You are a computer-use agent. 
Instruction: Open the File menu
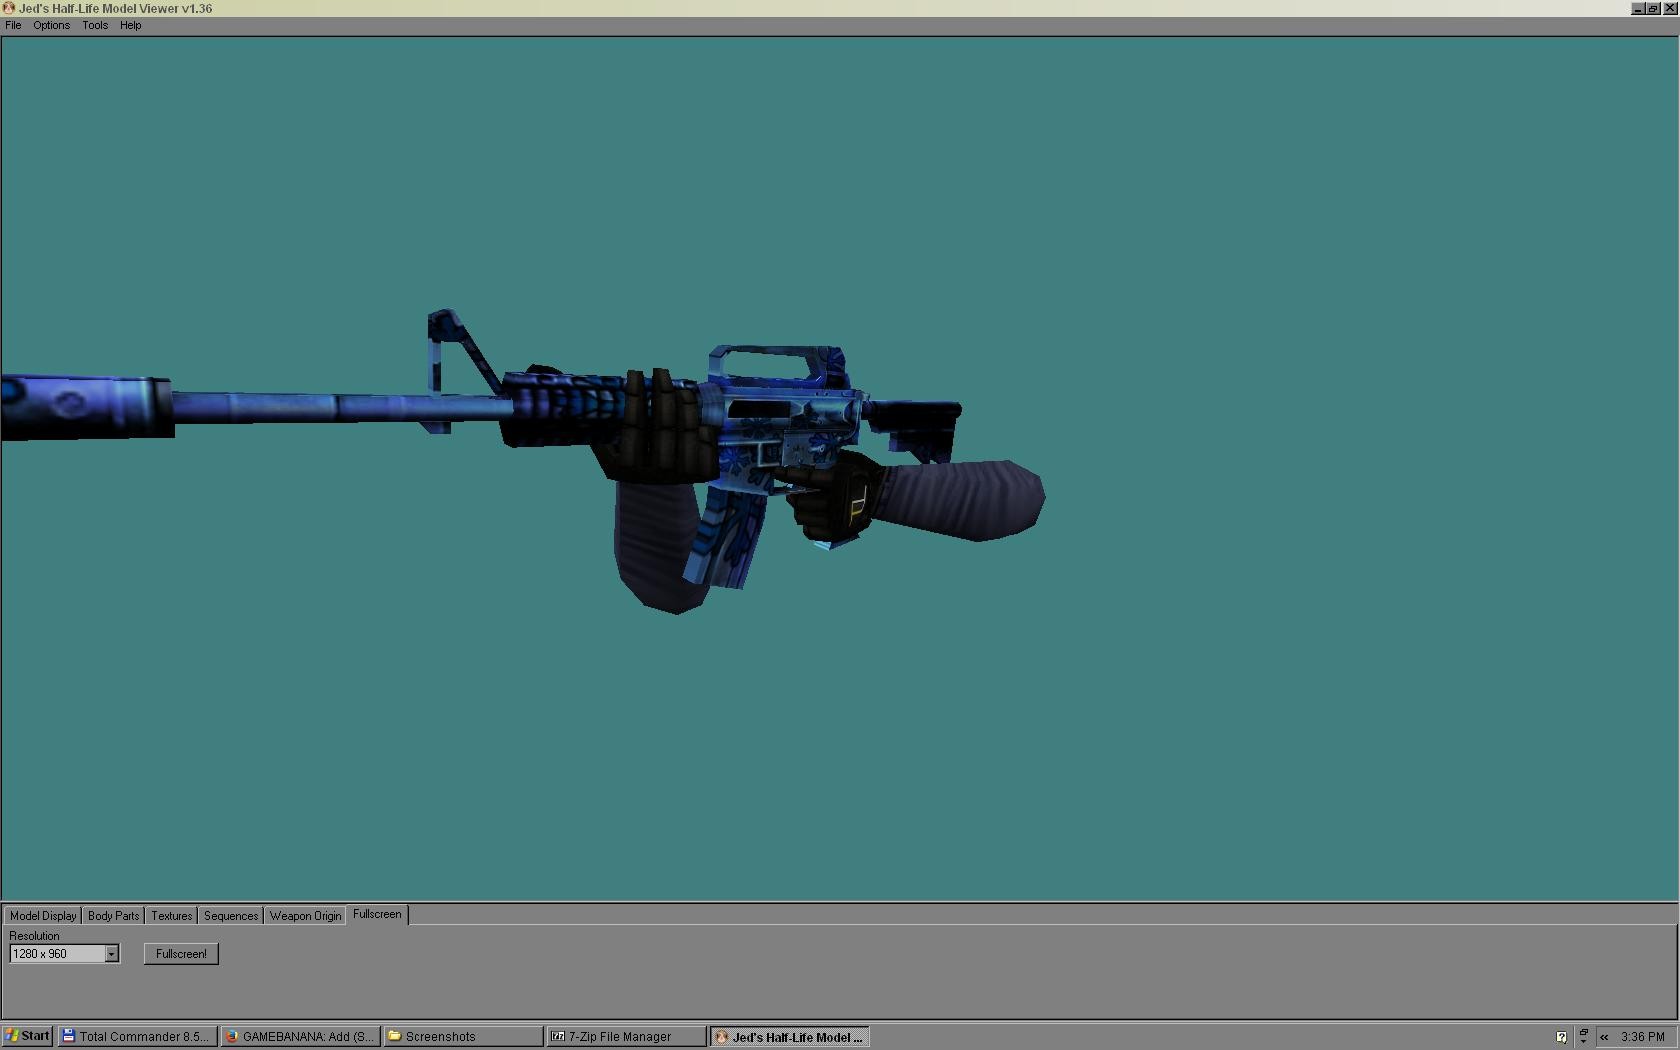click(13, 25)
